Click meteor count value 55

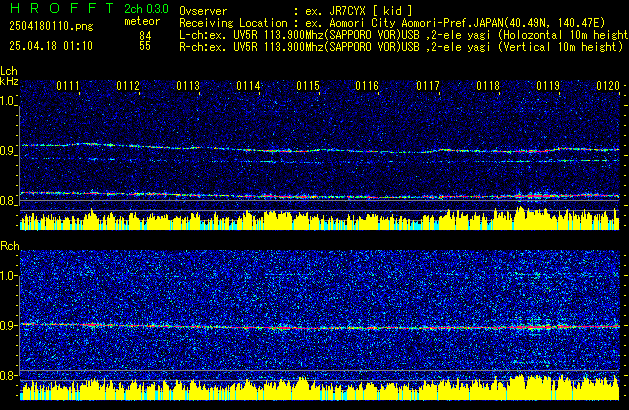145,46
